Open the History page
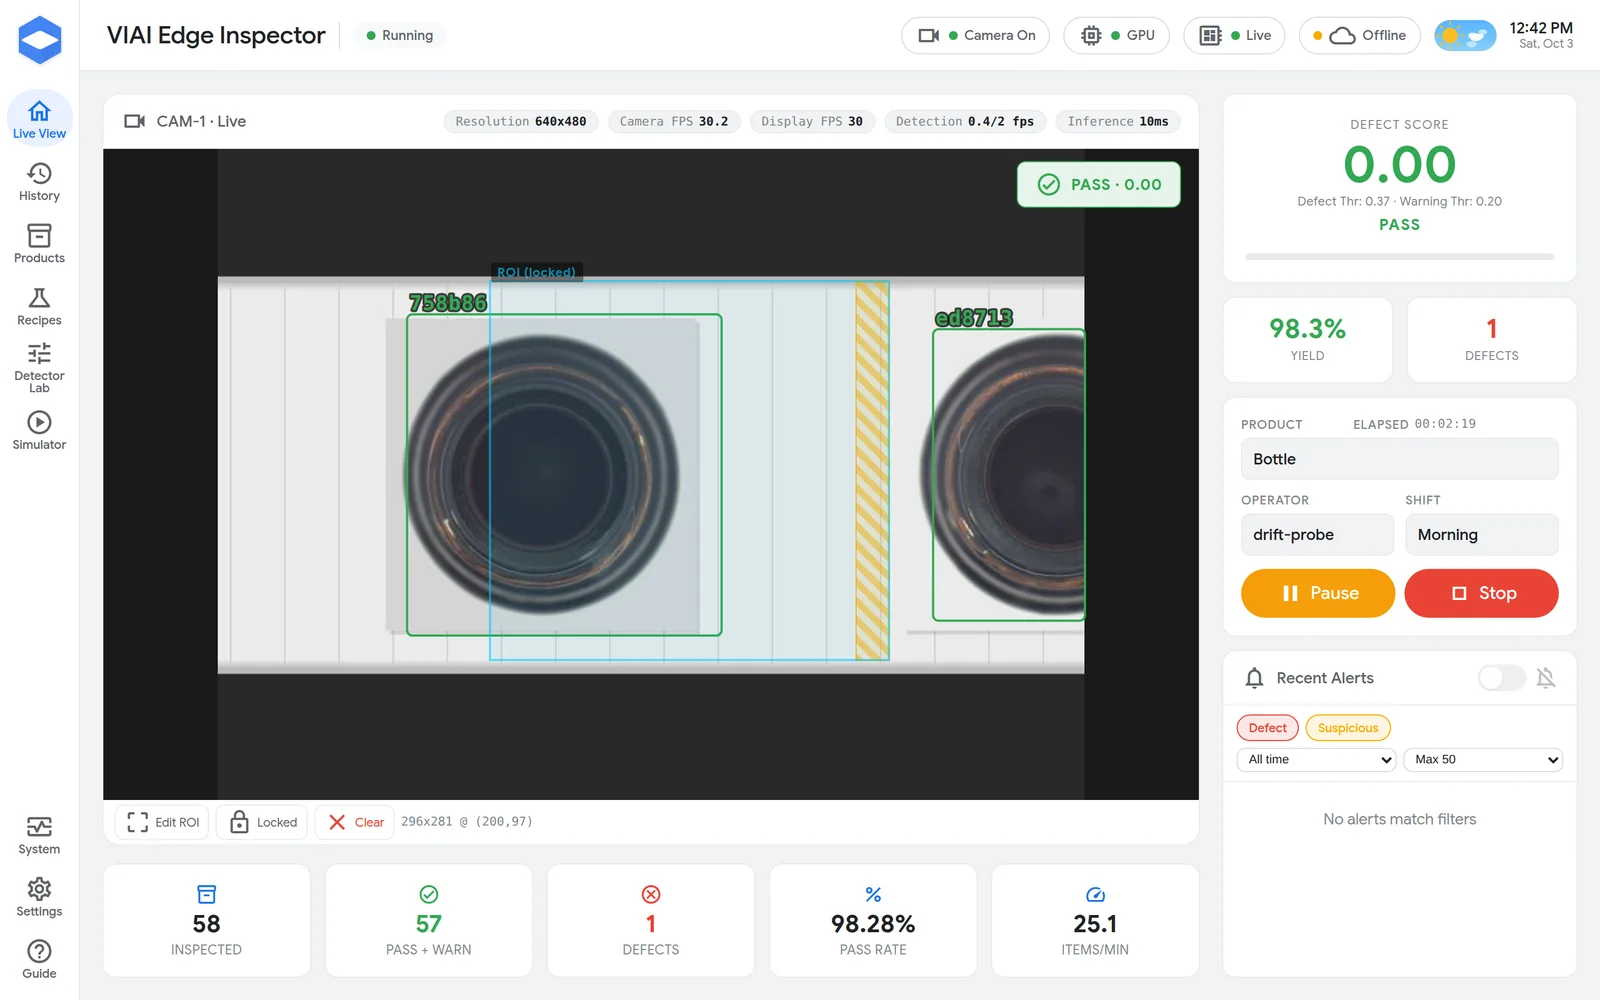Viewport: 1600px width, 1000px height. 39,182
